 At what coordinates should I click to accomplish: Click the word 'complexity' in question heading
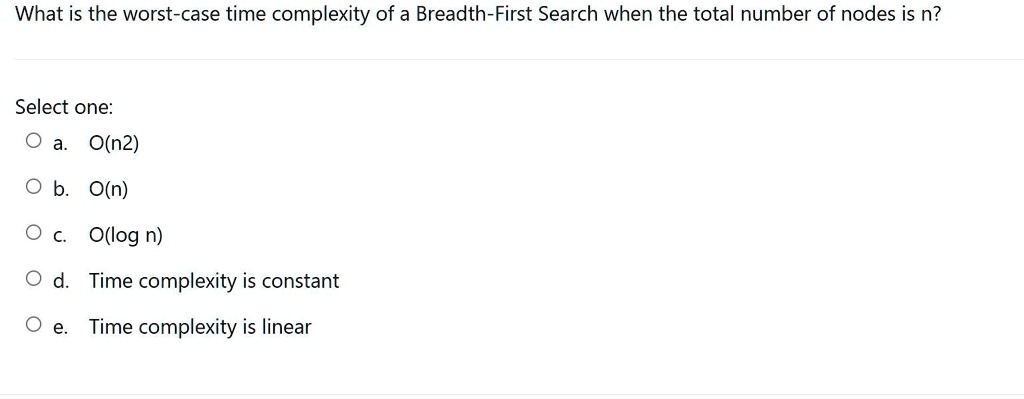320,15
